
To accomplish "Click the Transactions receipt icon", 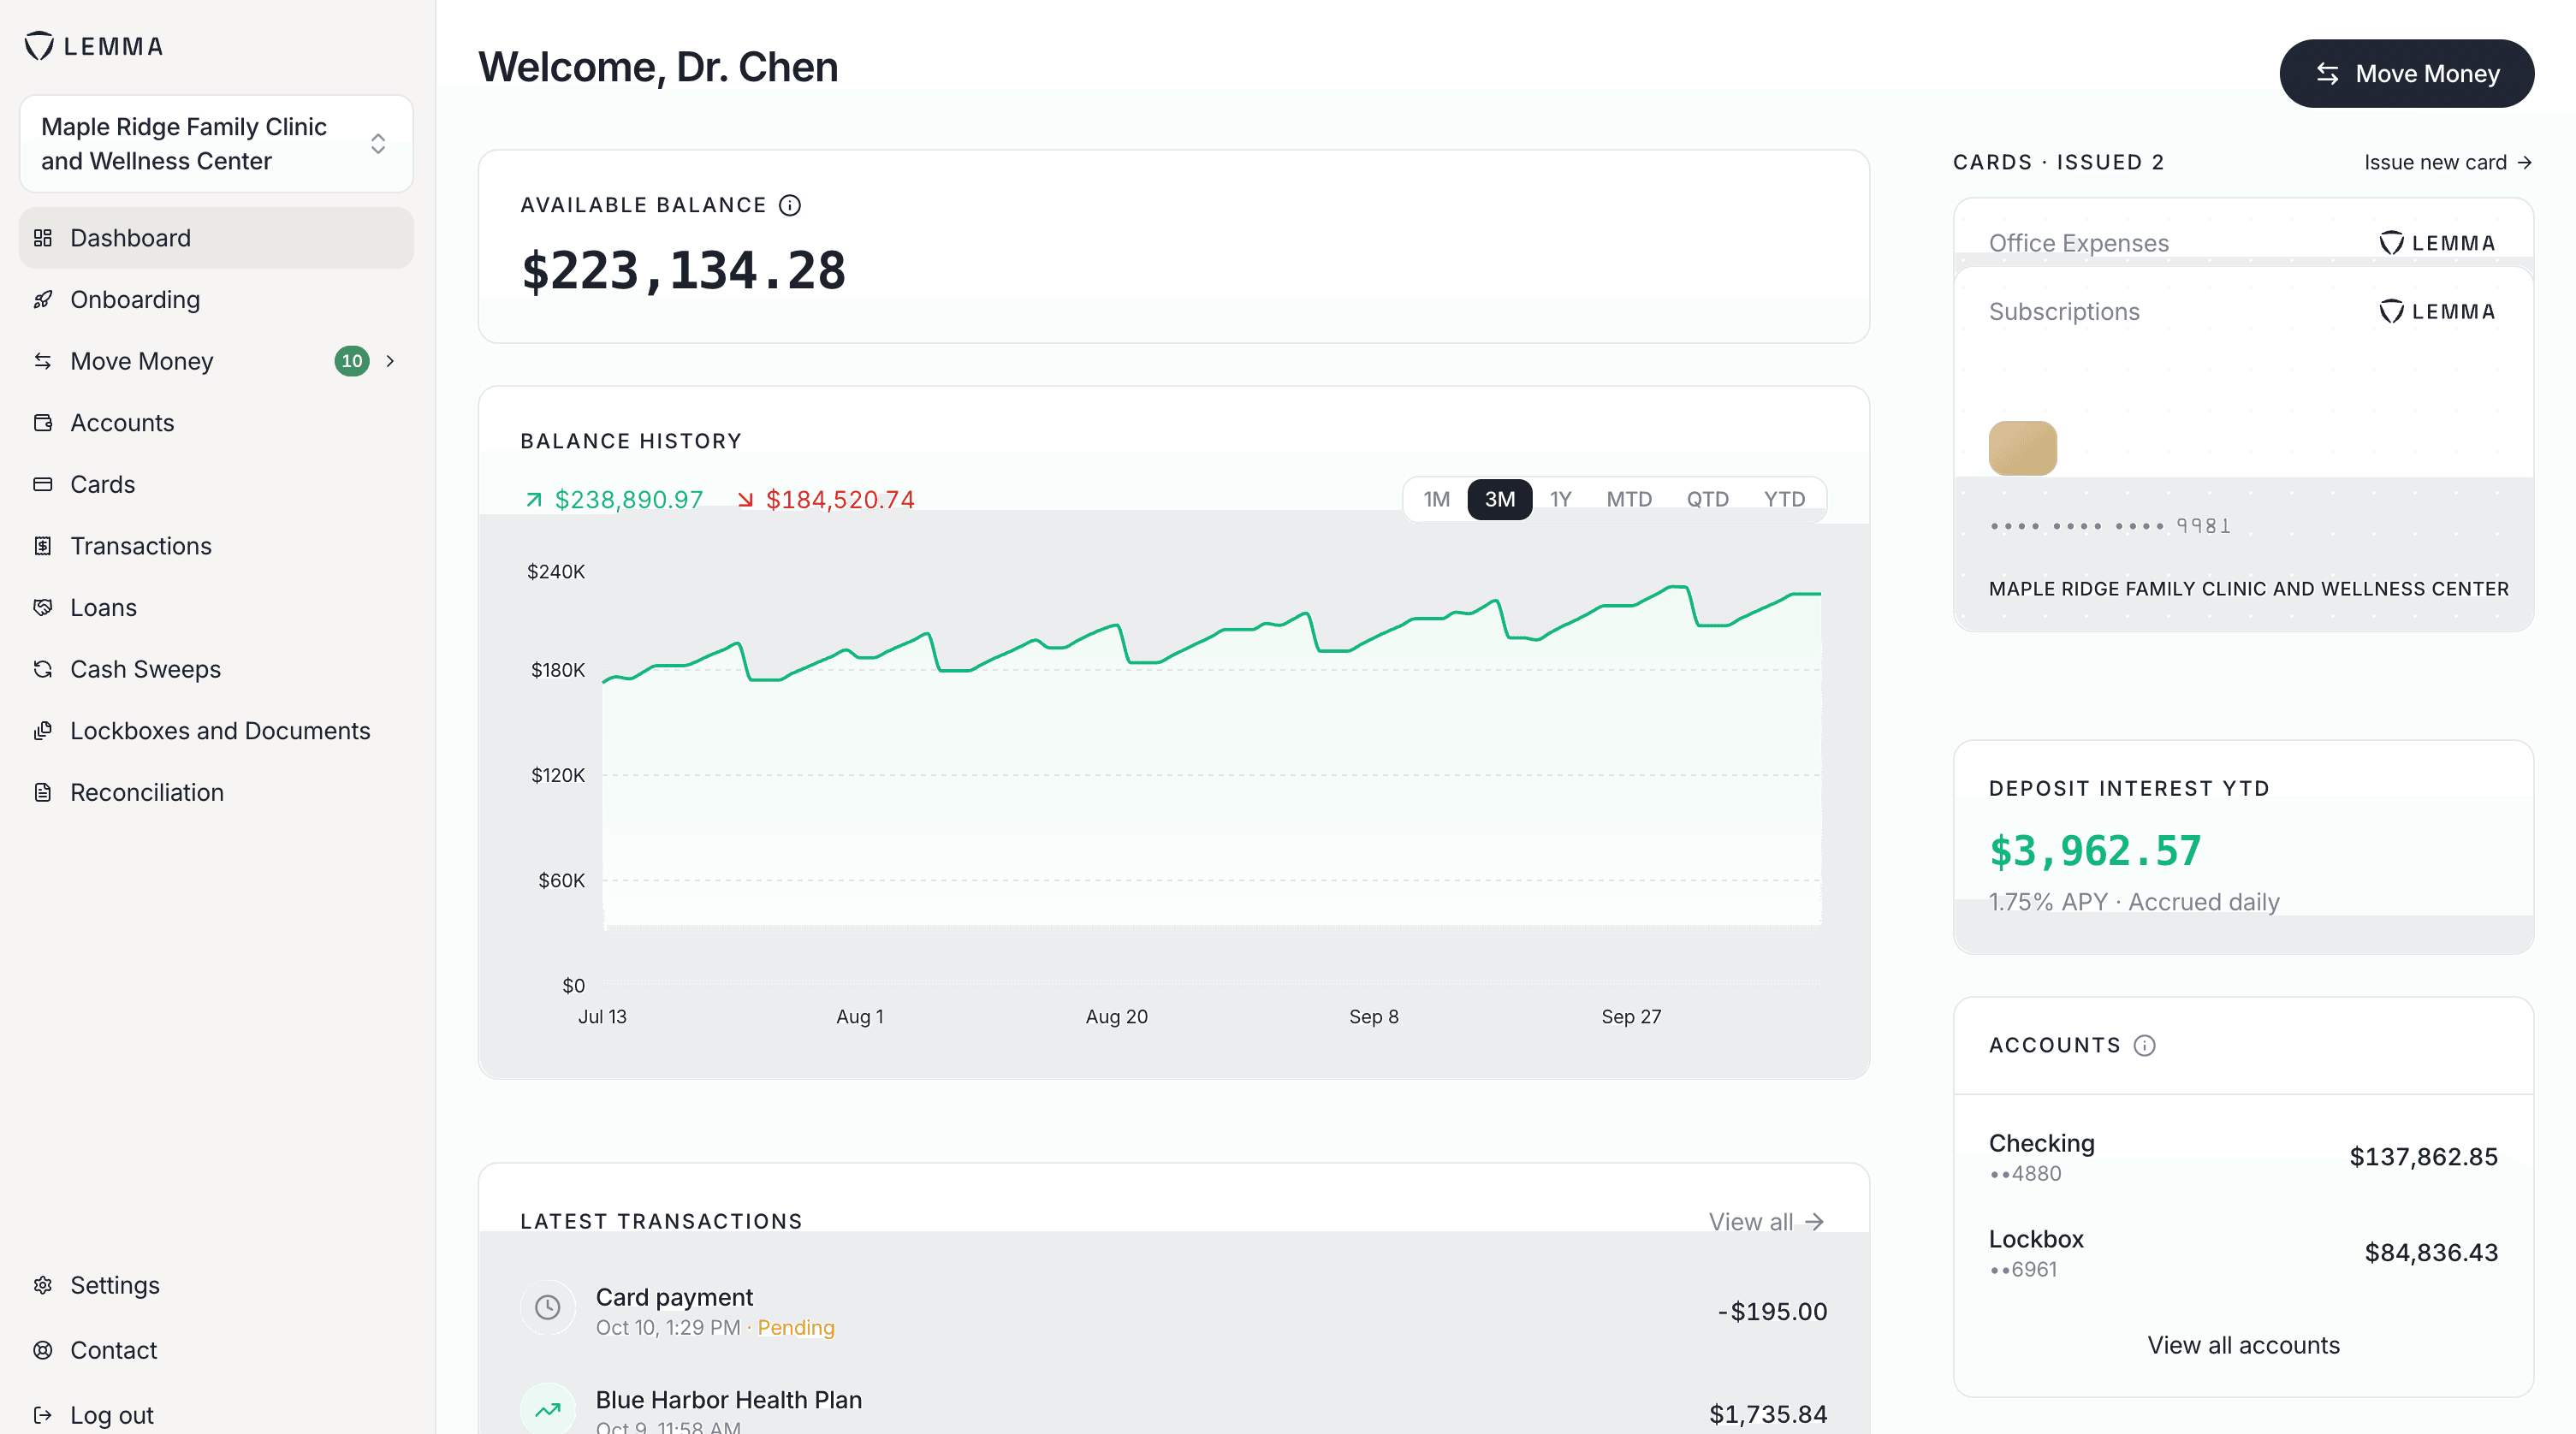I will (43, 546).
